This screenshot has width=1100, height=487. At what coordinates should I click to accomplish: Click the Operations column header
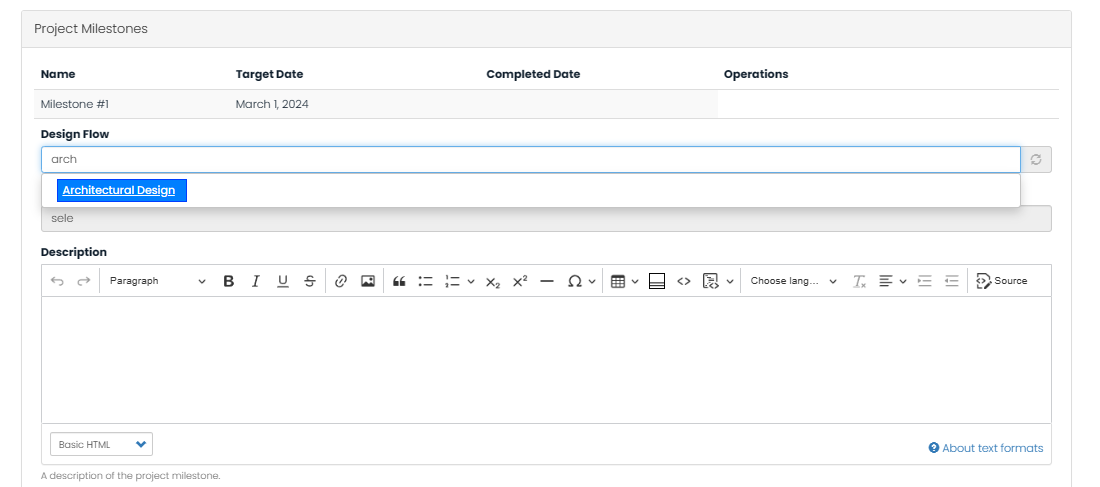756,74
